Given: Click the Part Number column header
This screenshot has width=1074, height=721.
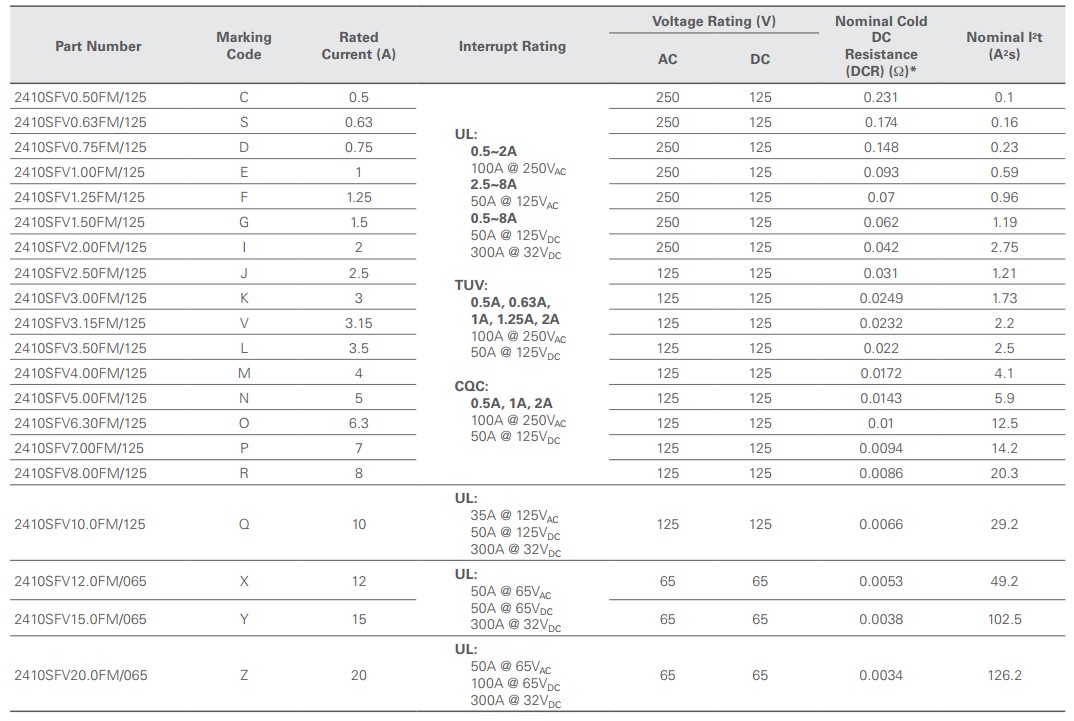Looking at the screenshot, I should pyautogui.click(x=98, y=46).
